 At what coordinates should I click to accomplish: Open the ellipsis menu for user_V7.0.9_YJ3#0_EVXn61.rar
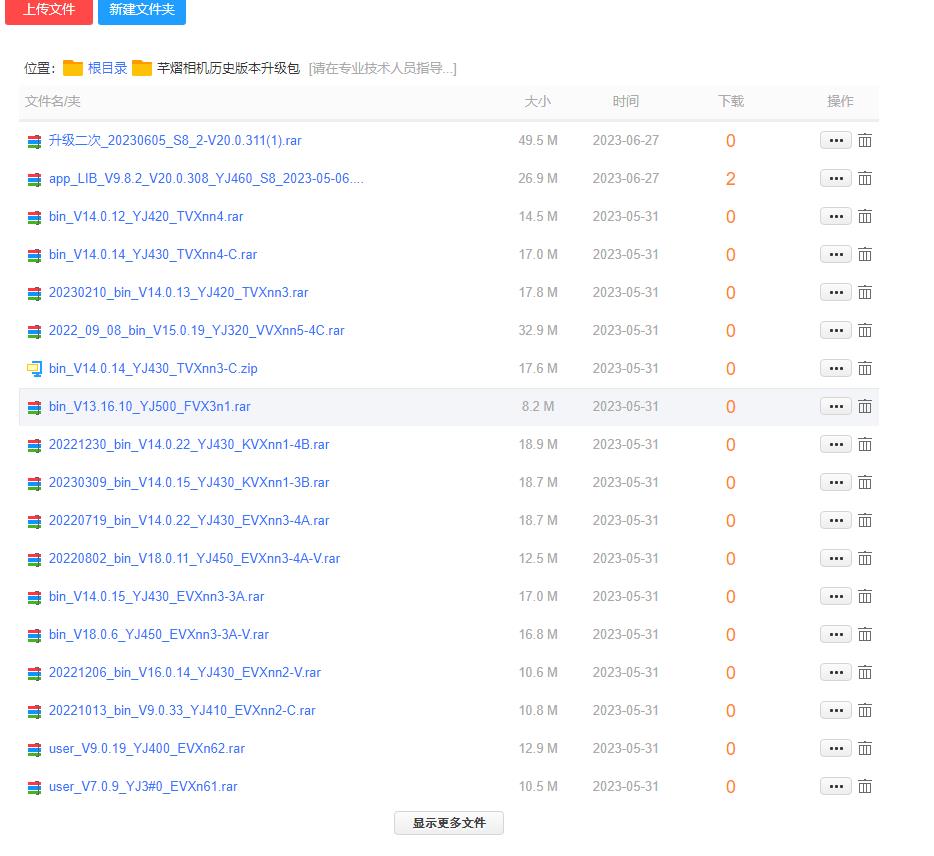point(835,787)
